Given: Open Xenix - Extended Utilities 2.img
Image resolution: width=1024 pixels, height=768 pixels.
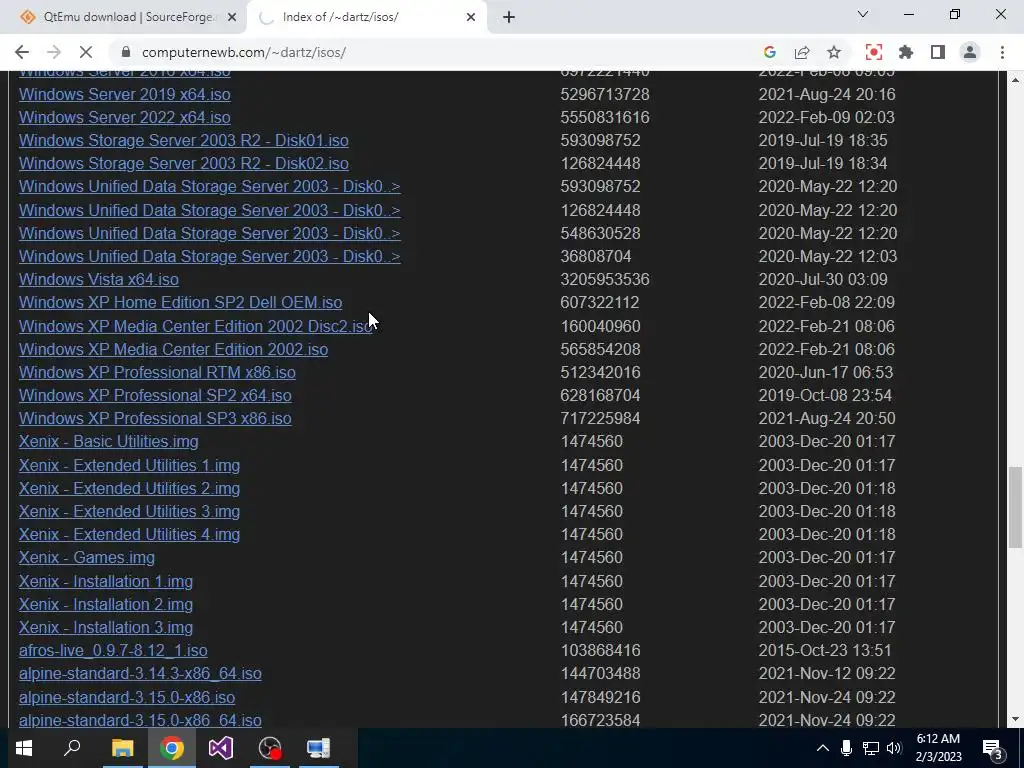Looking at the screenshot, I should (129, 488).
